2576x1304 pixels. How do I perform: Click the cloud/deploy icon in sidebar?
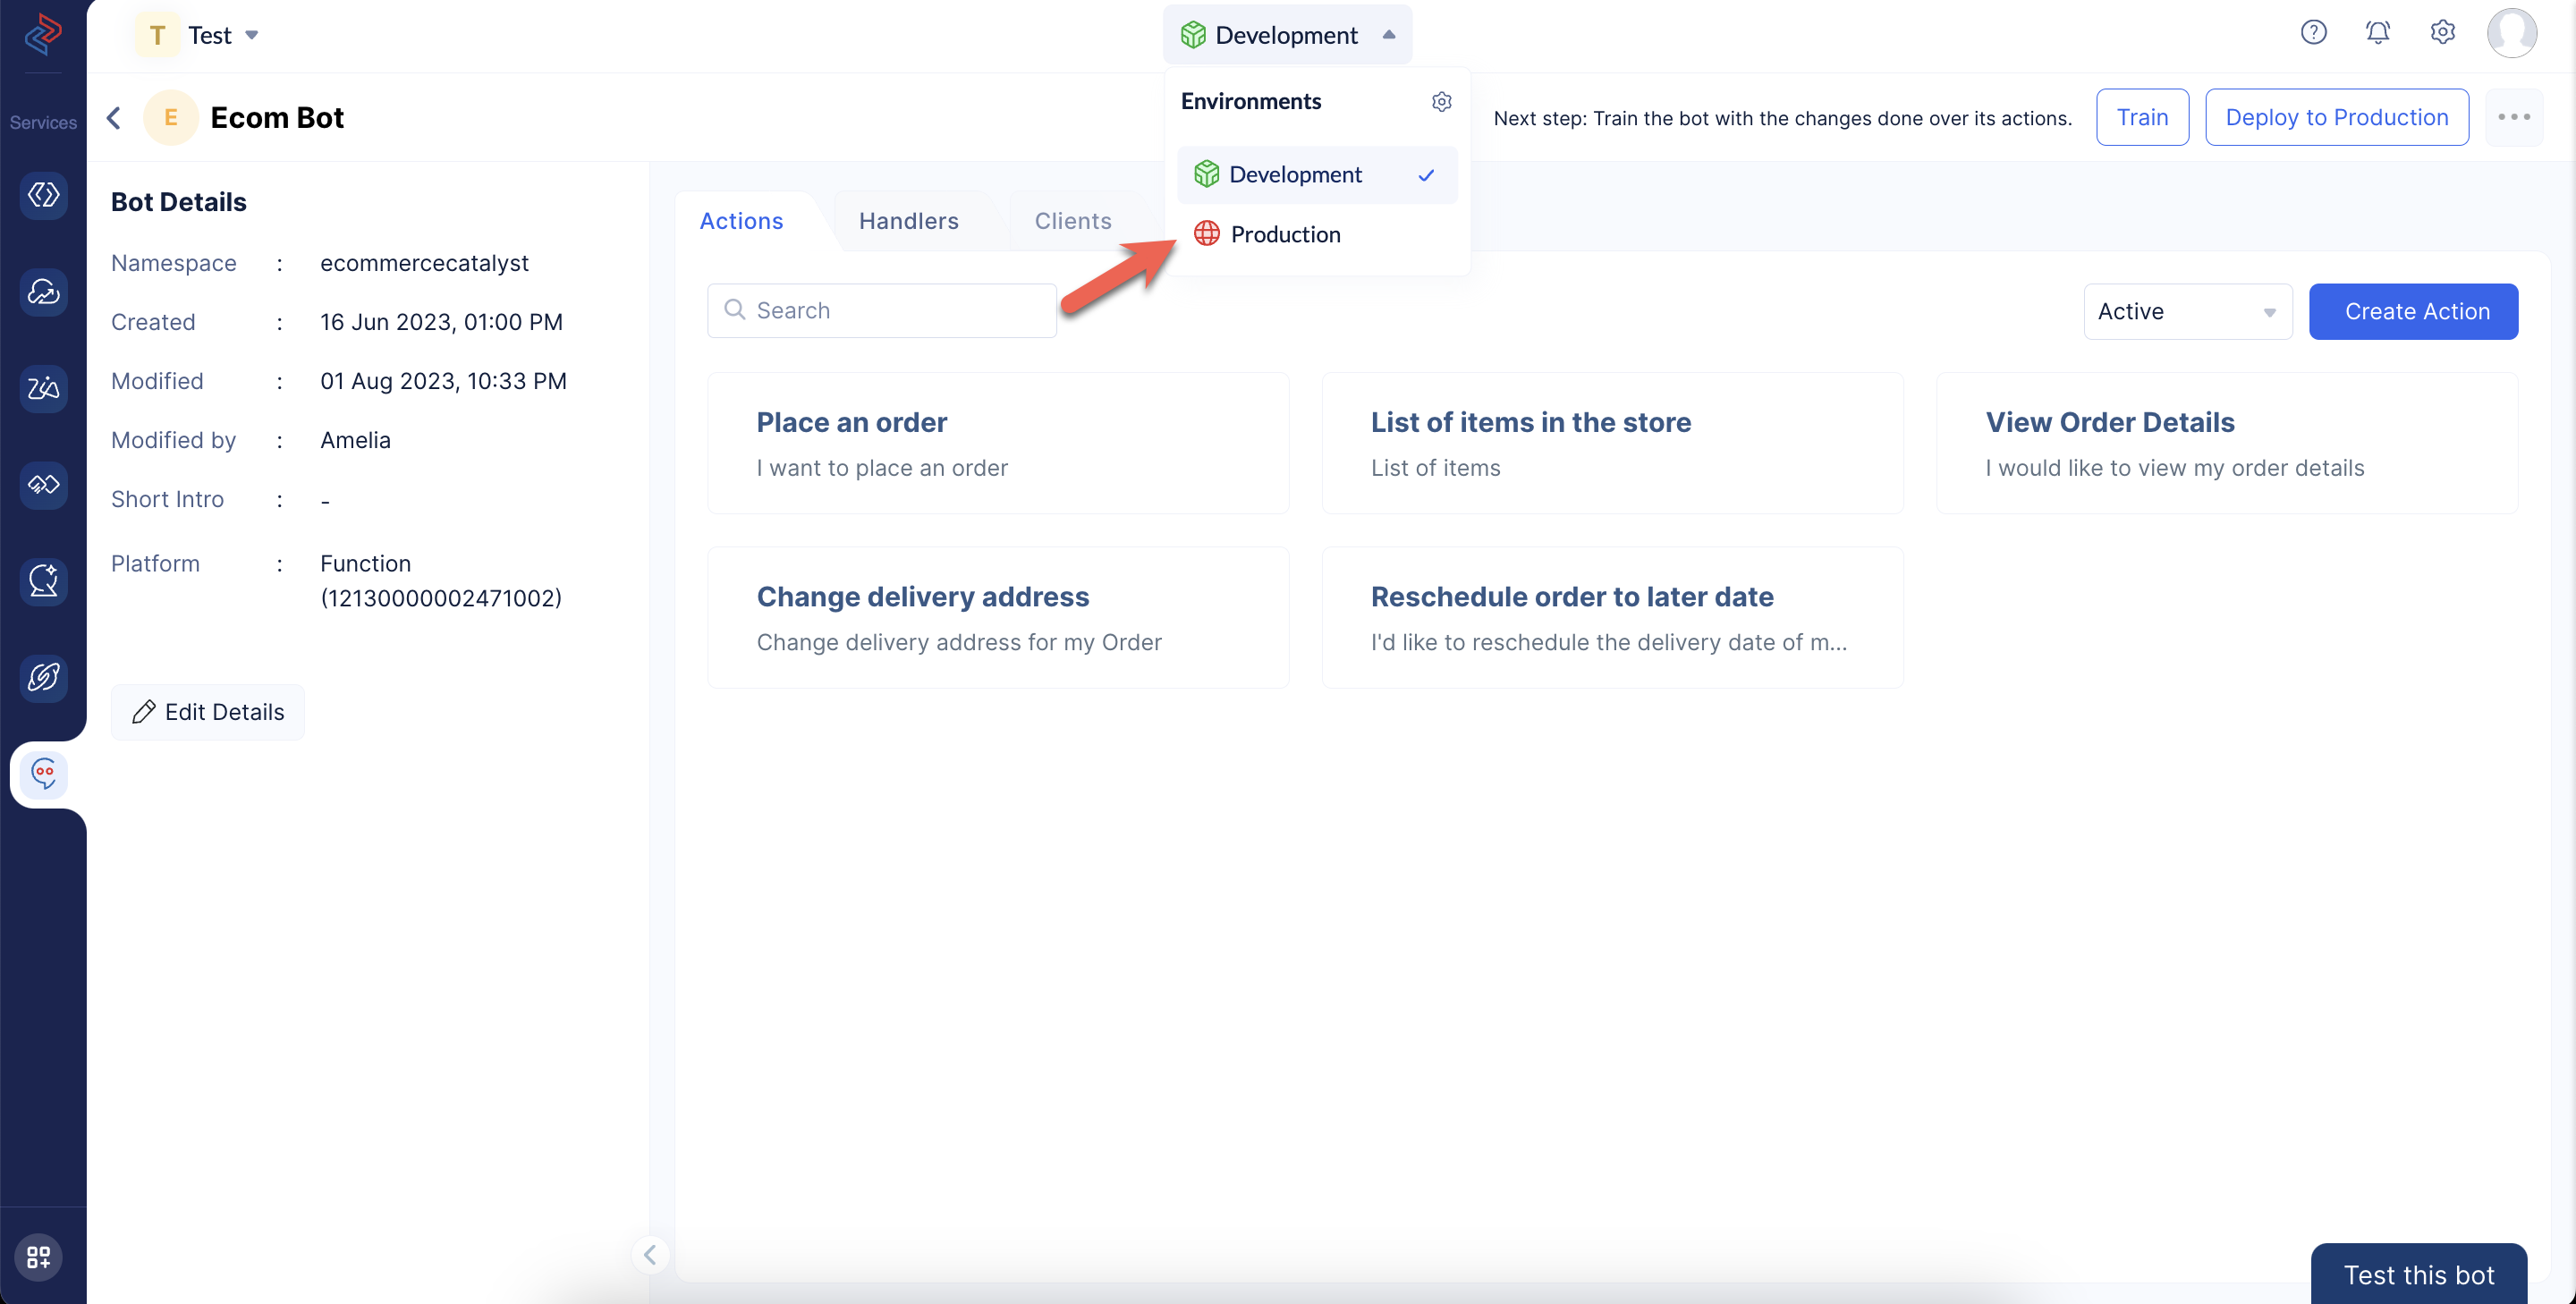43,291
